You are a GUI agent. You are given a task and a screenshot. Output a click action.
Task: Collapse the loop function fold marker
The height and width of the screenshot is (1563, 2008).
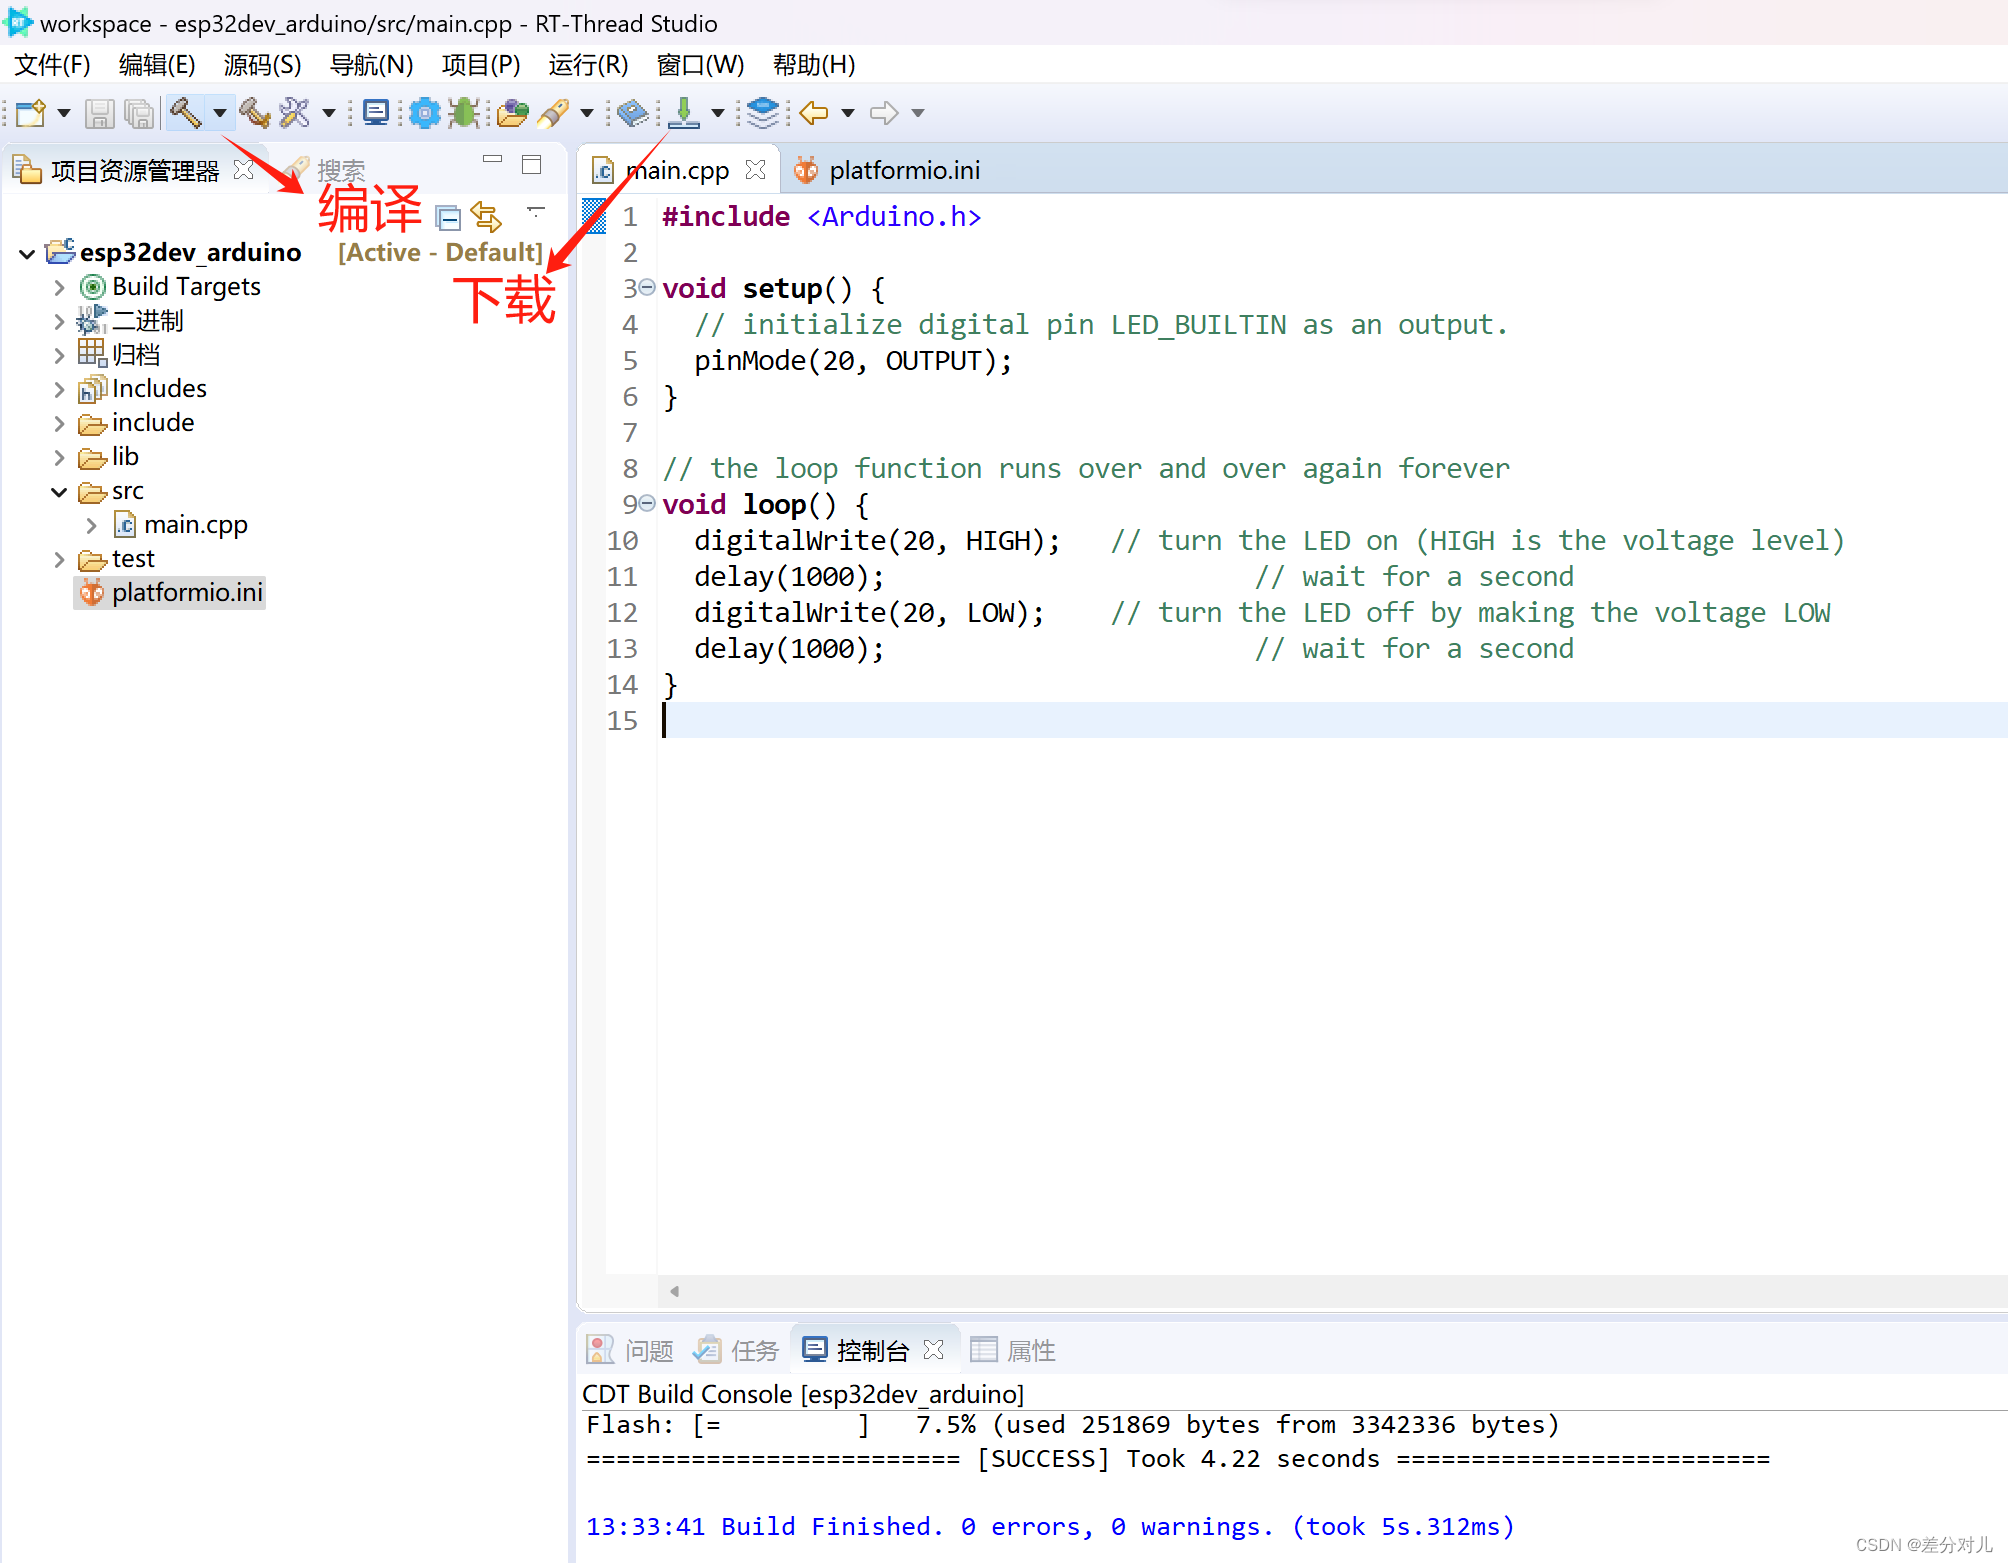click(647, 504)
